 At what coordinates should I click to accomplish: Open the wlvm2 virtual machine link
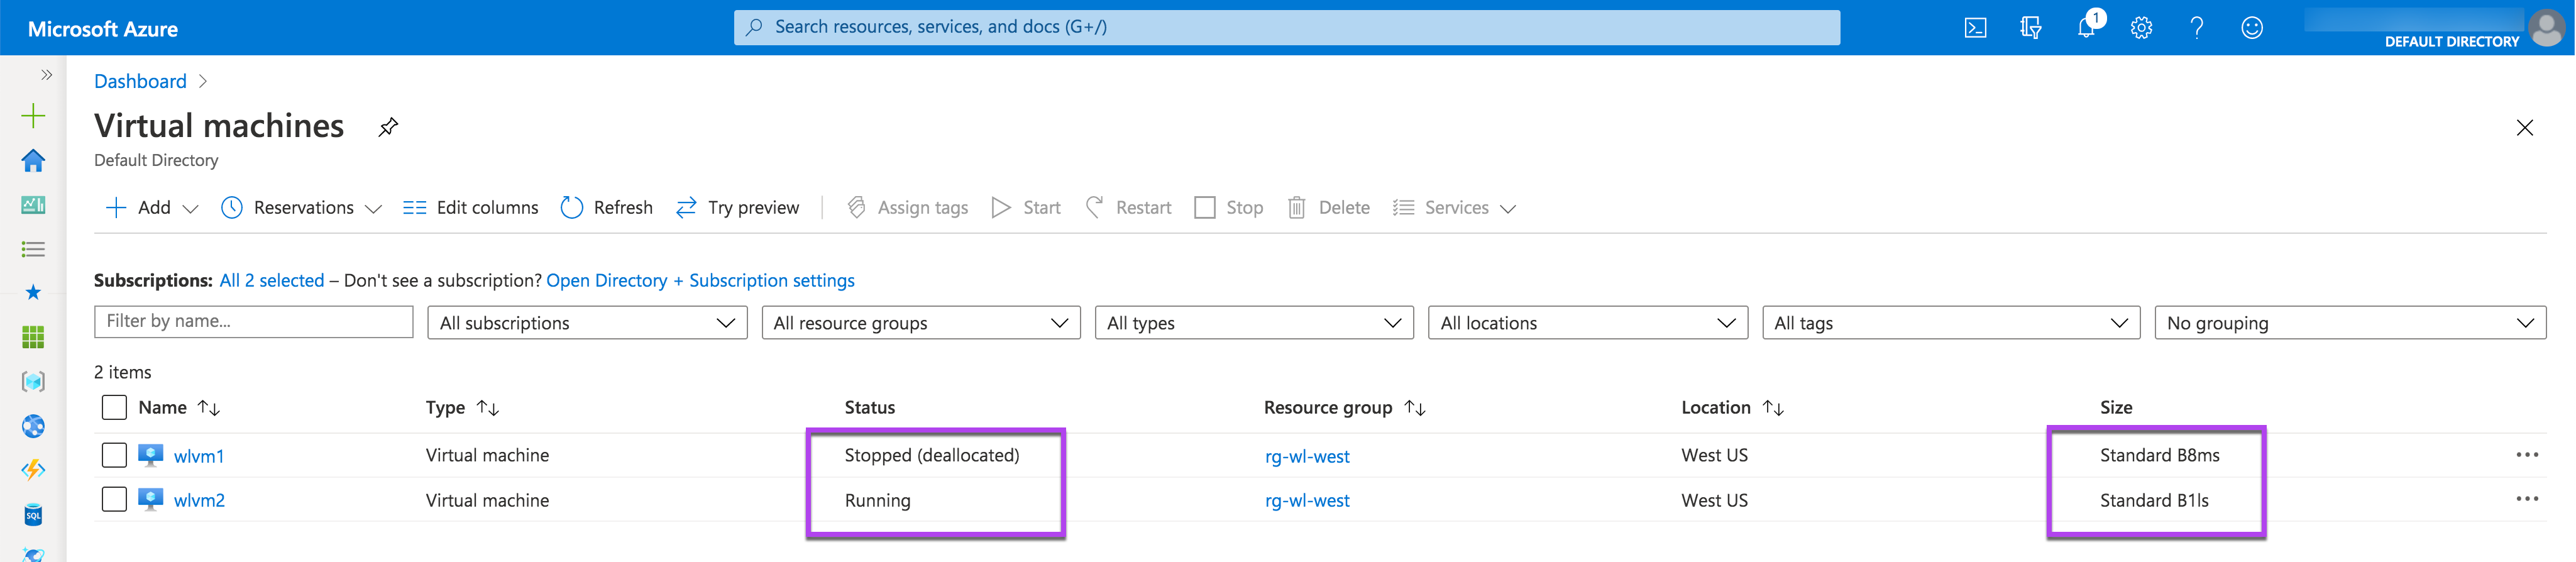(x=199, y=500)
